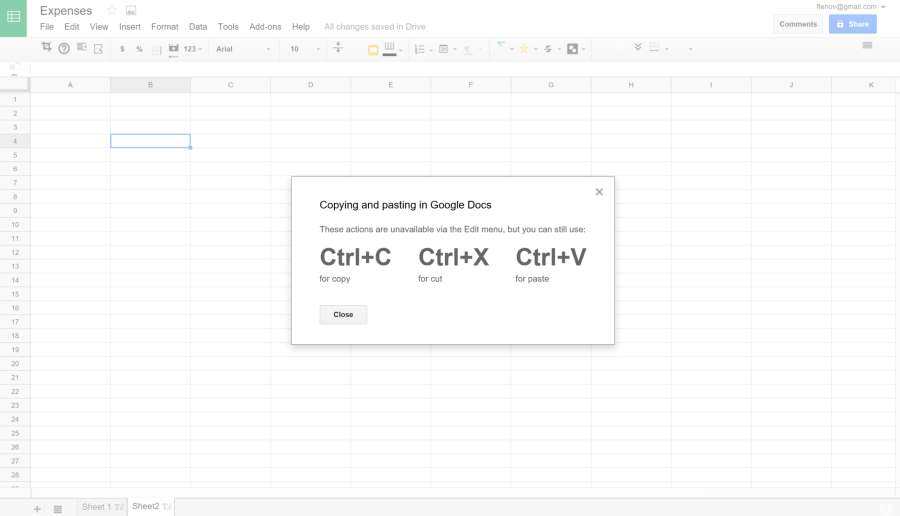Select the Sheet2 tab
The image size is (900, 516).
point(151,506)
